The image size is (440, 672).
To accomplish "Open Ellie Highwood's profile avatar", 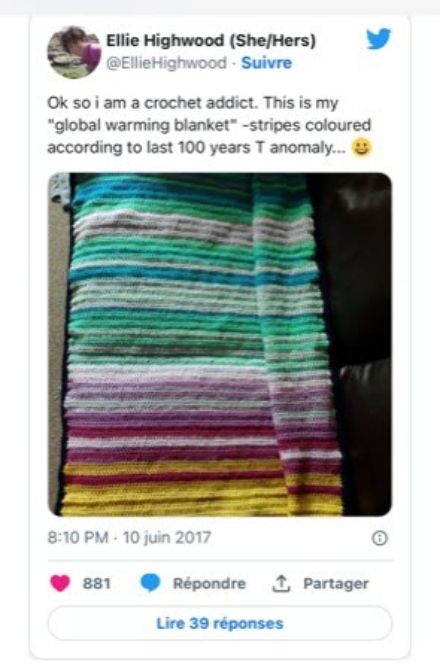I will pyautogui.click(x=74, y=52).
